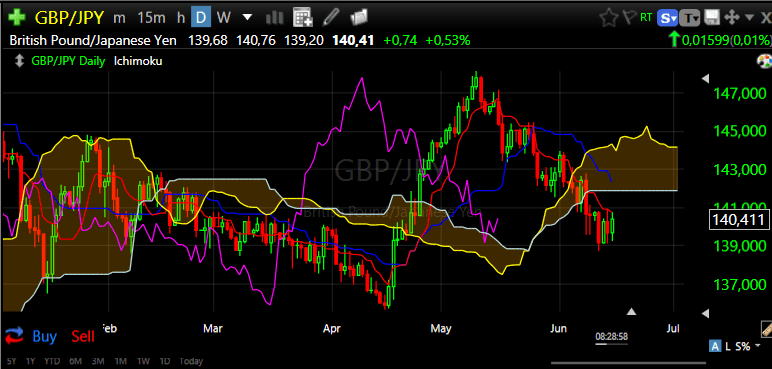The width and height of the screenshot is (772, 369).
Task: Click the bar chart type icon
Action: (x=274, y=18)
